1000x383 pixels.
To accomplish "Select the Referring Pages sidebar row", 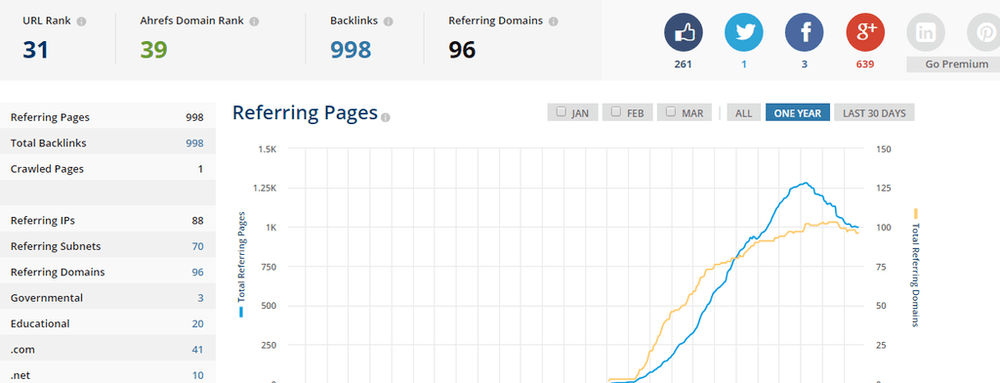I will coord(107,117).
